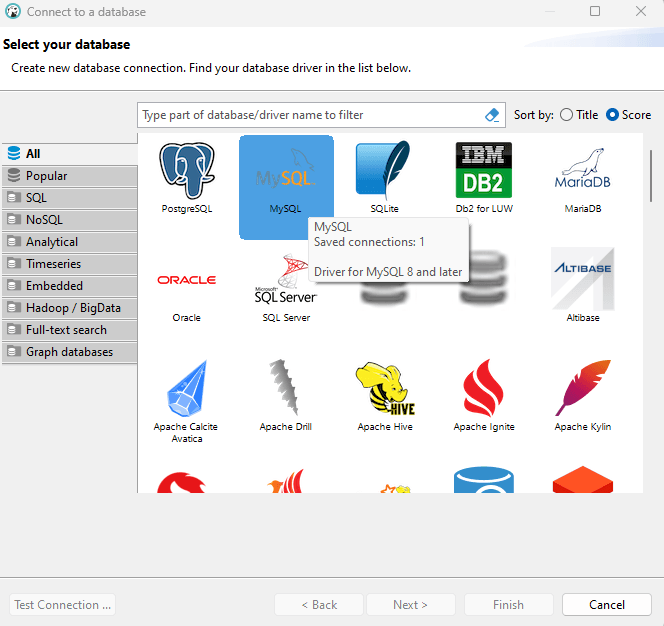Click the Test Connection ... button
Screen dimensions: 664x626
pos(62,604)
